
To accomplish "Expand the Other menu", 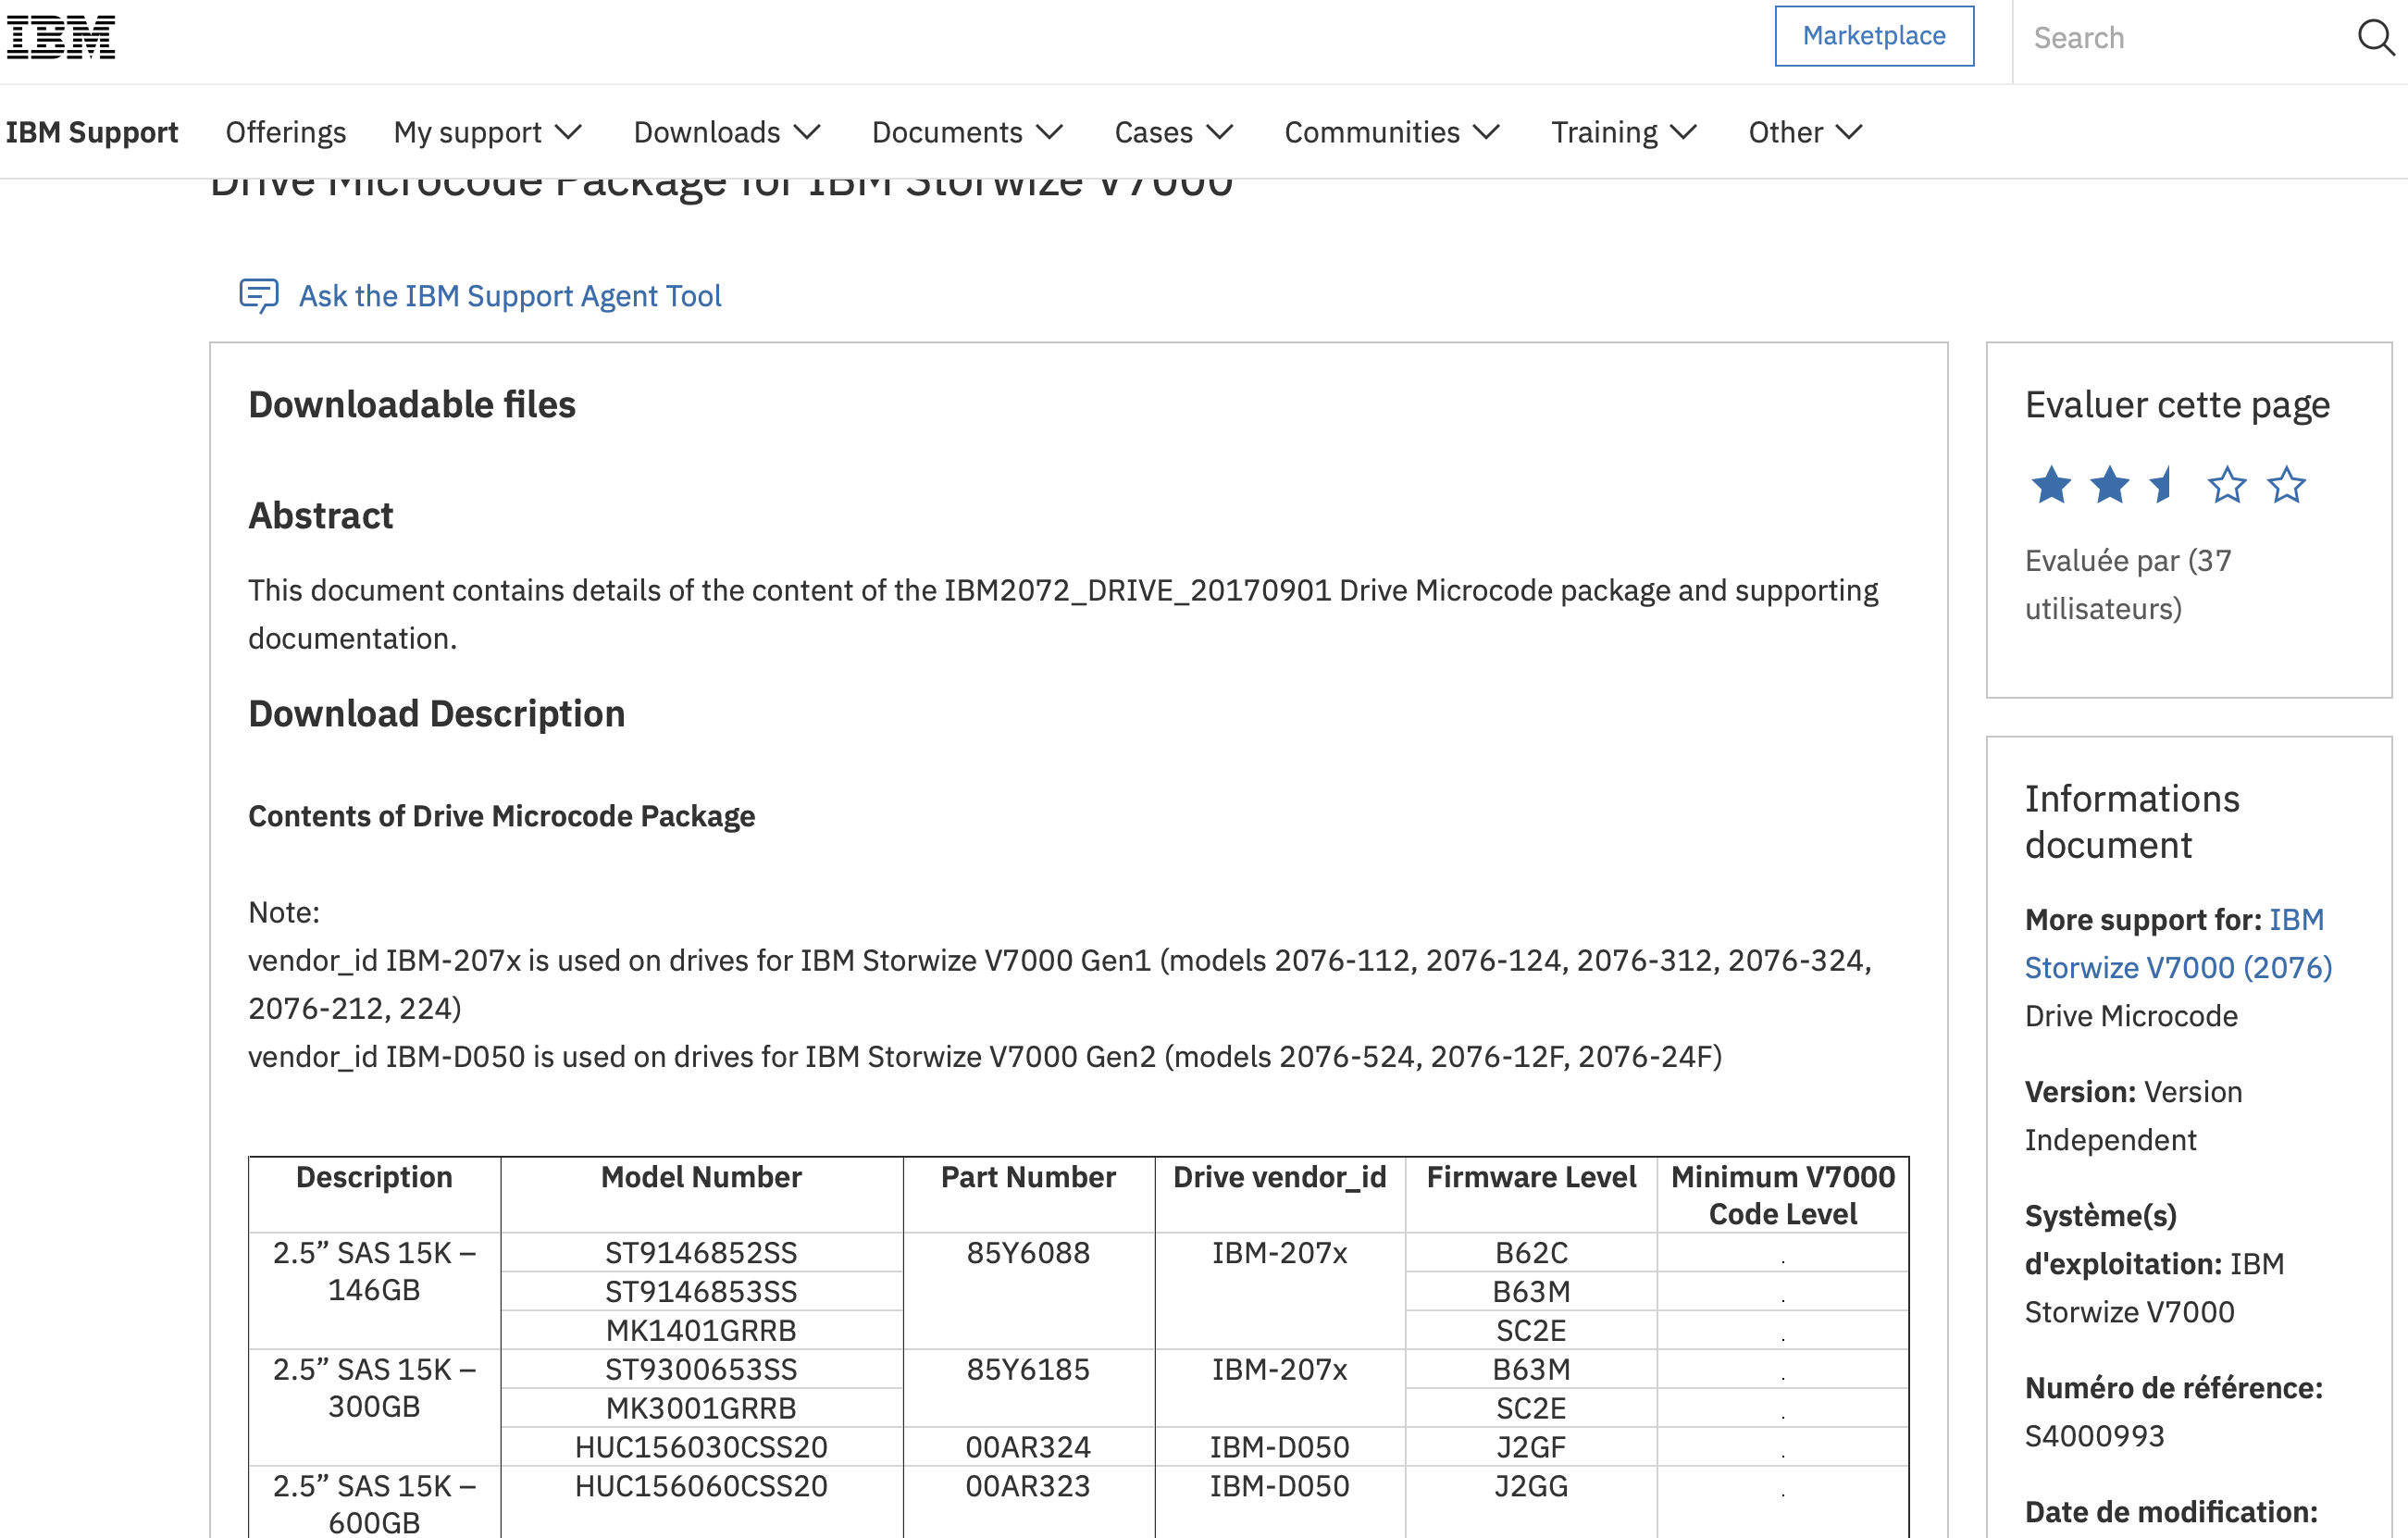I will (x=1804, y=132).
